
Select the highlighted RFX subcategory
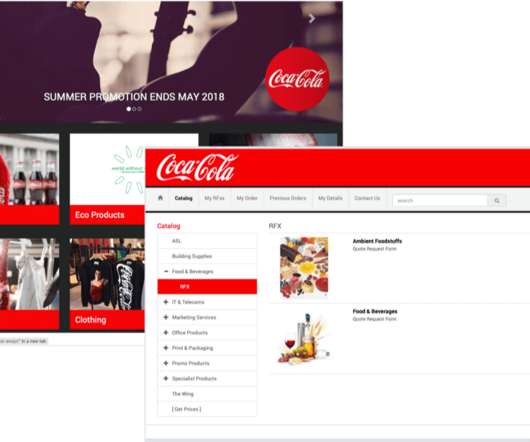[207, 287]
